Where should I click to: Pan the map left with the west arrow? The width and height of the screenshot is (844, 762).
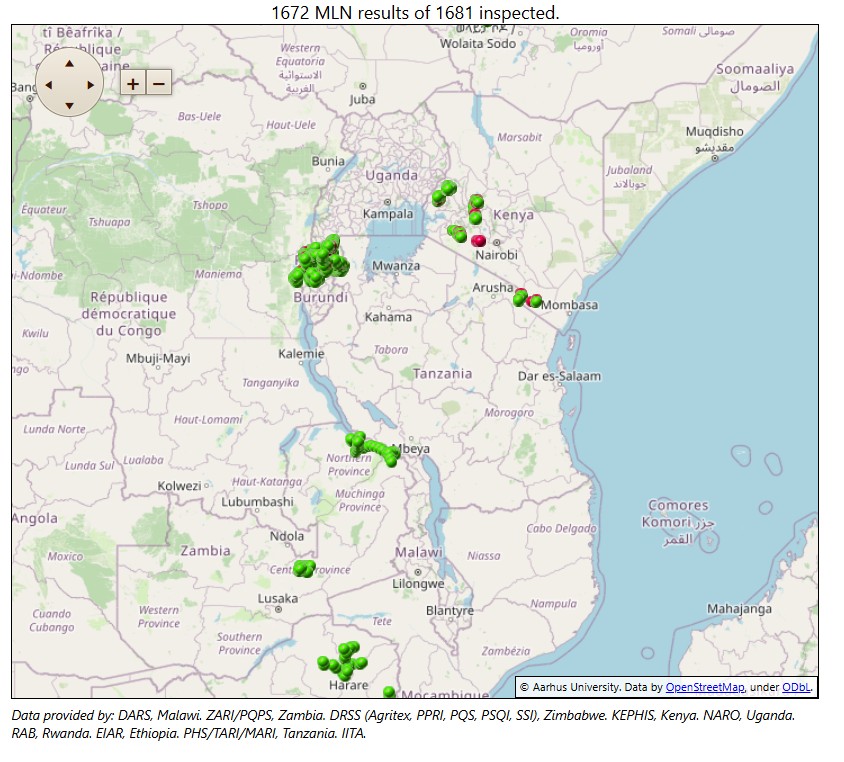pyautogui.click(x=48, y=85)
